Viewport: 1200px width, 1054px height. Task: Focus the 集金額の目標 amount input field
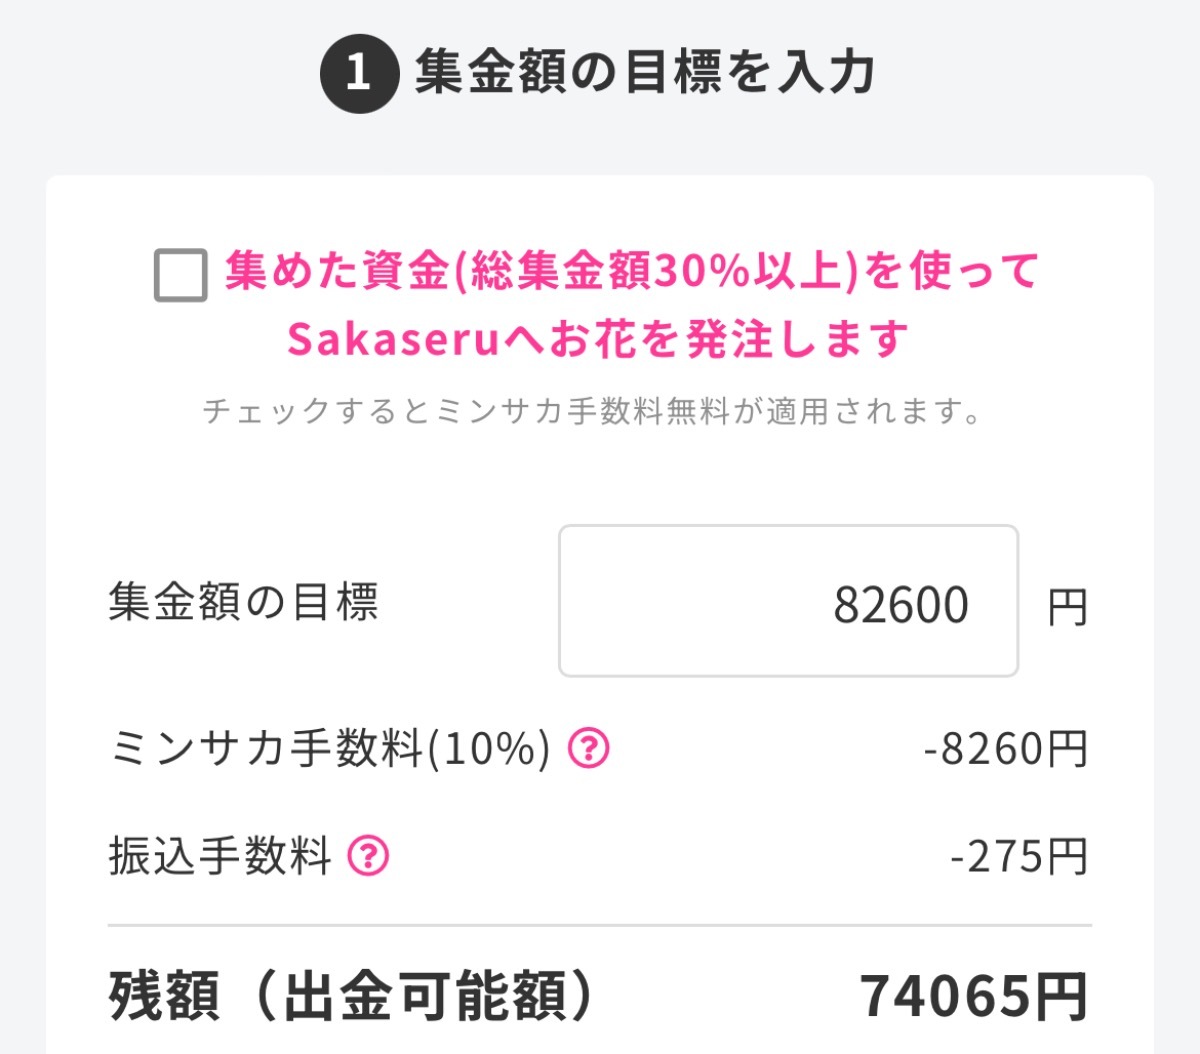(x=788, y=601)
